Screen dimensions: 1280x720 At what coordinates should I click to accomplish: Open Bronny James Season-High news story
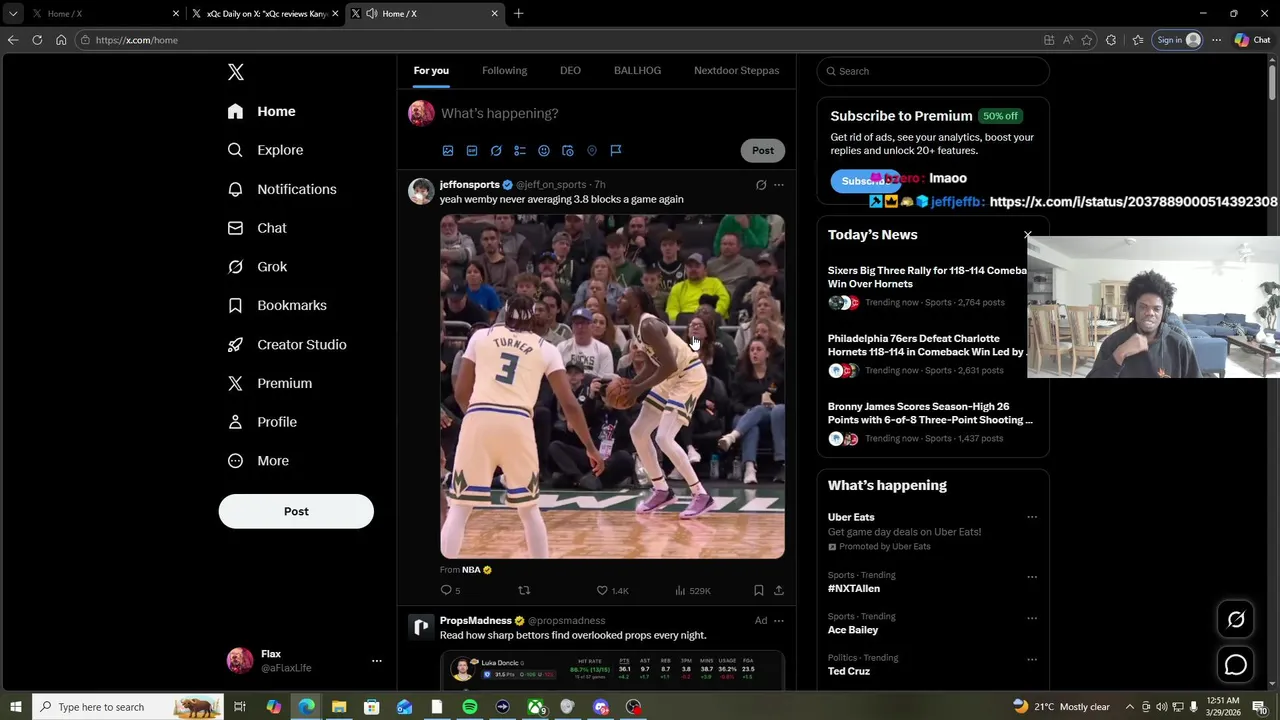tap(930, 413)
